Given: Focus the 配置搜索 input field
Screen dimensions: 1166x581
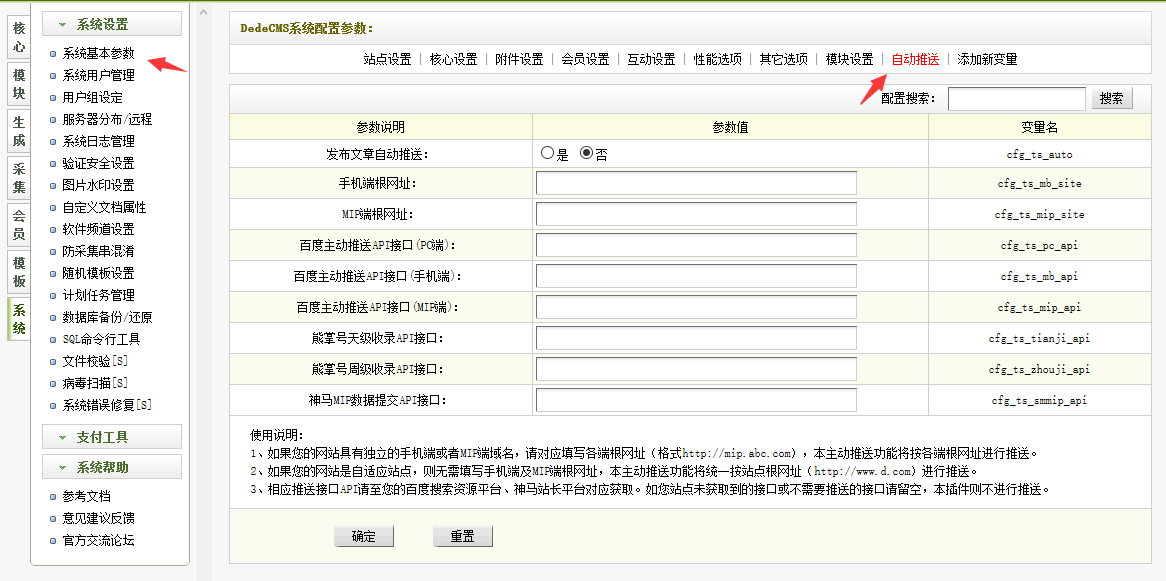Looking at the screenshot, I should [x=1017, y=98].
